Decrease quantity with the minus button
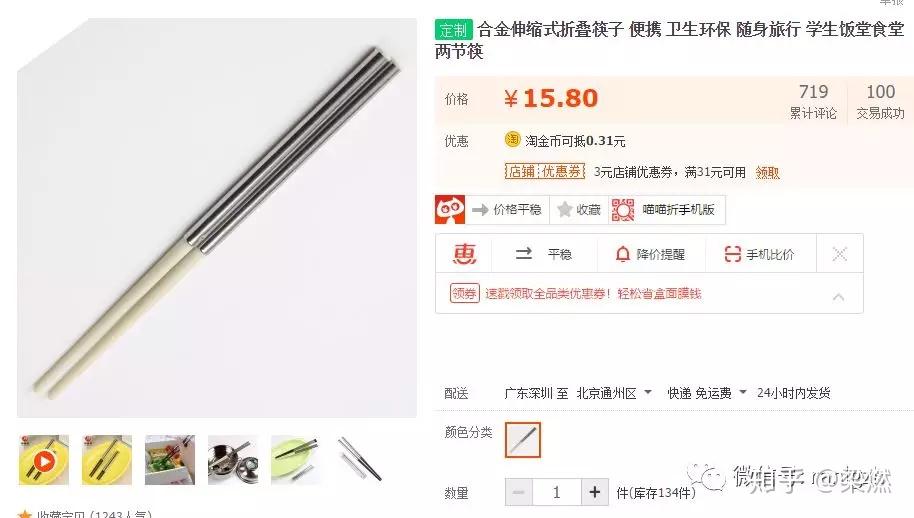This screenshot has height=518, width=914. [518, 492]
